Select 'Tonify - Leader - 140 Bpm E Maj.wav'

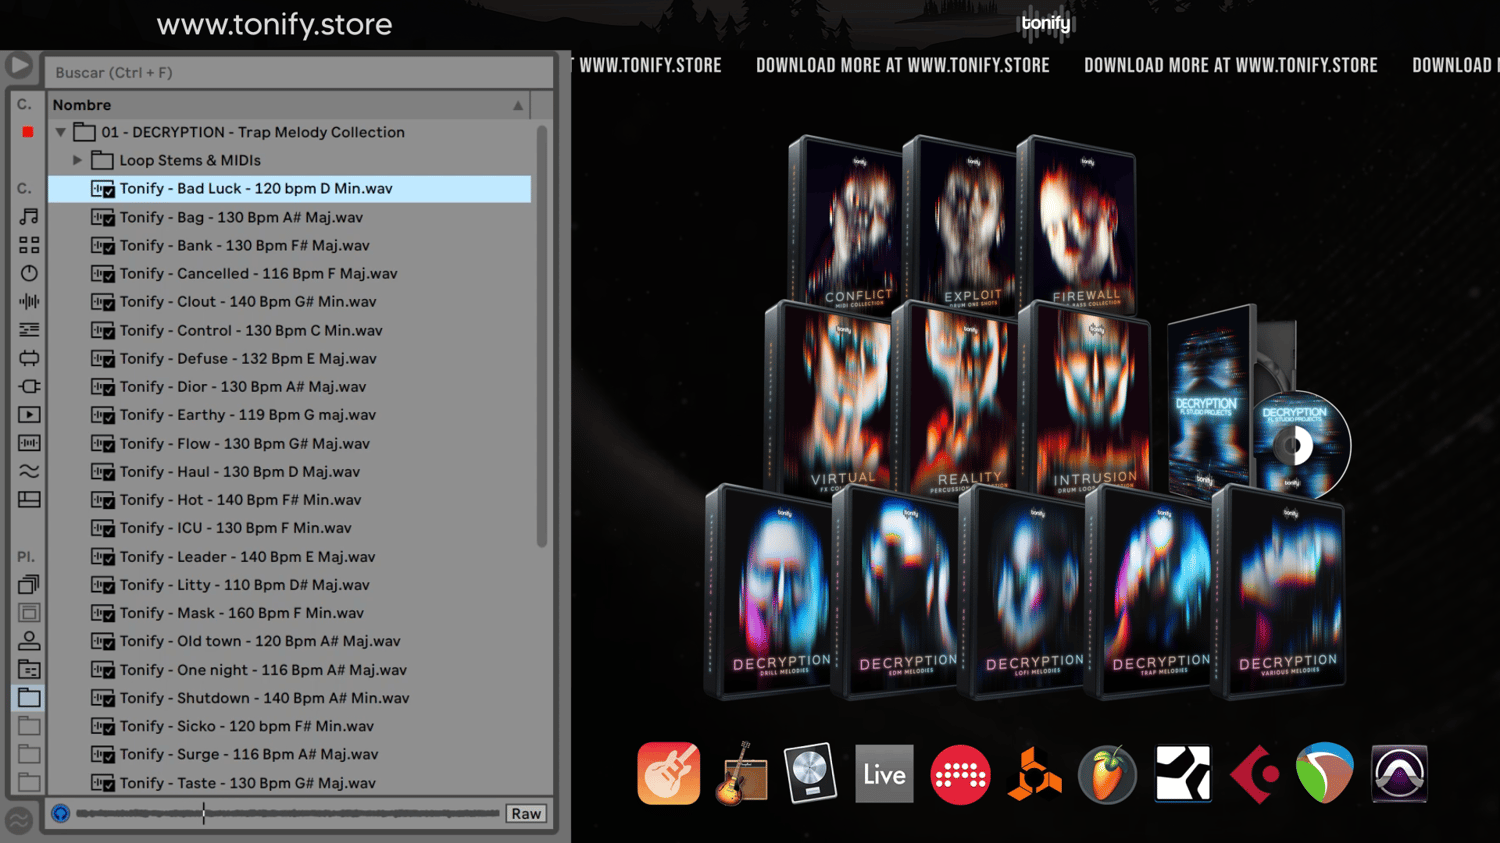(x=289, y=556)
